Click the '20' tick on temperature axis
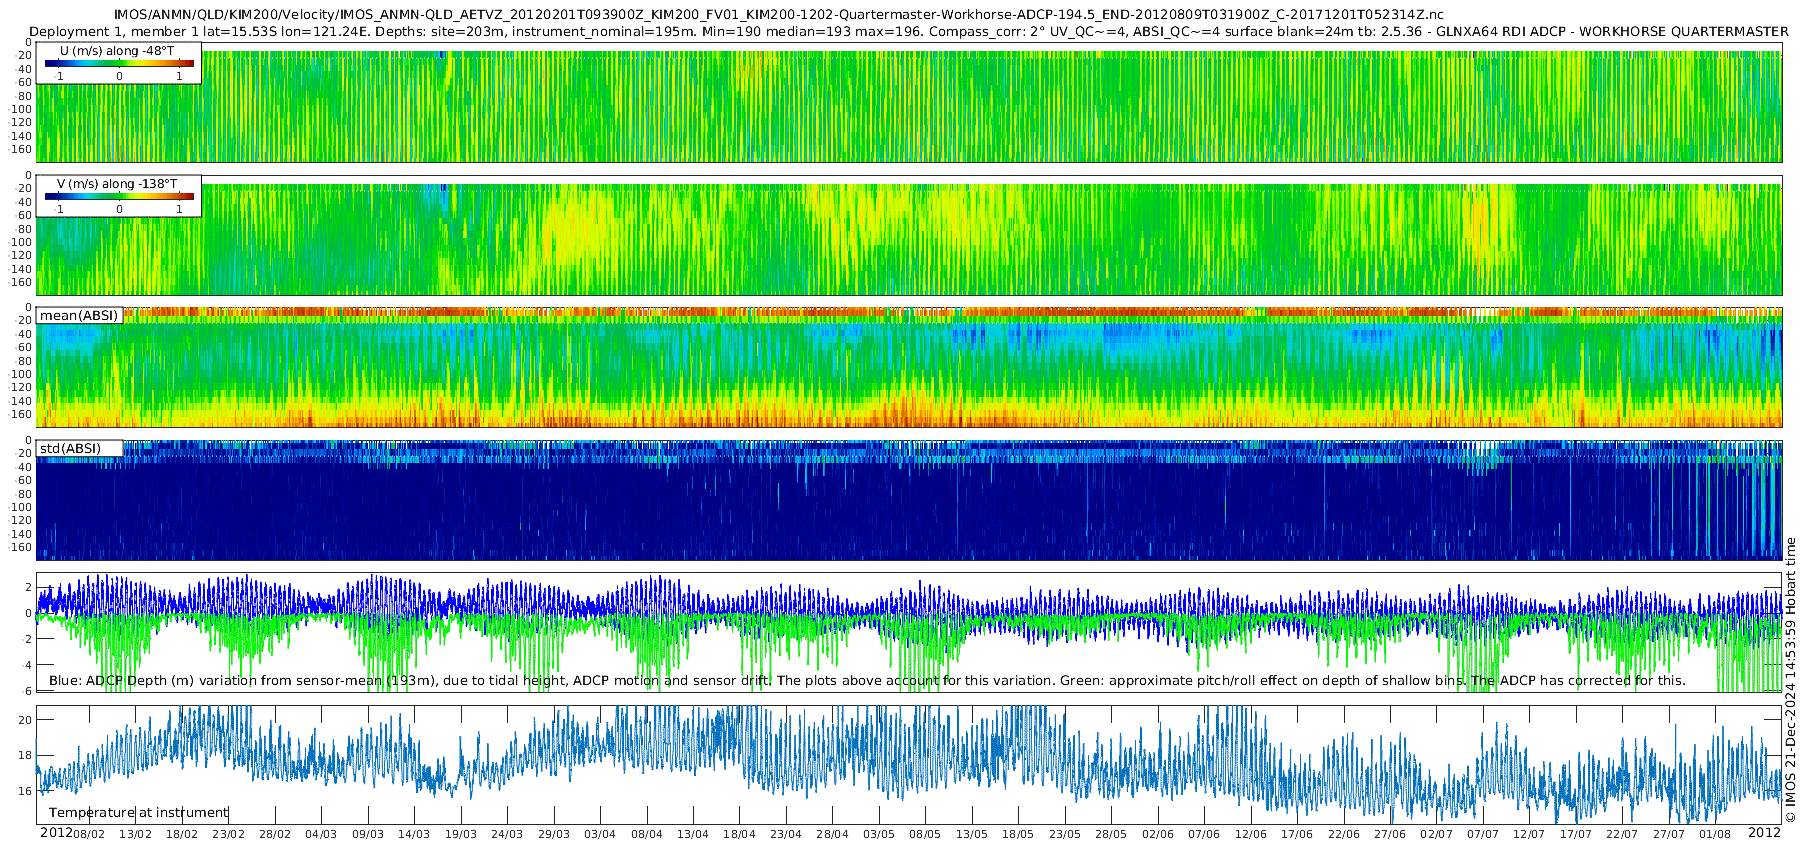1800x850 pixels. click(25, 720)
